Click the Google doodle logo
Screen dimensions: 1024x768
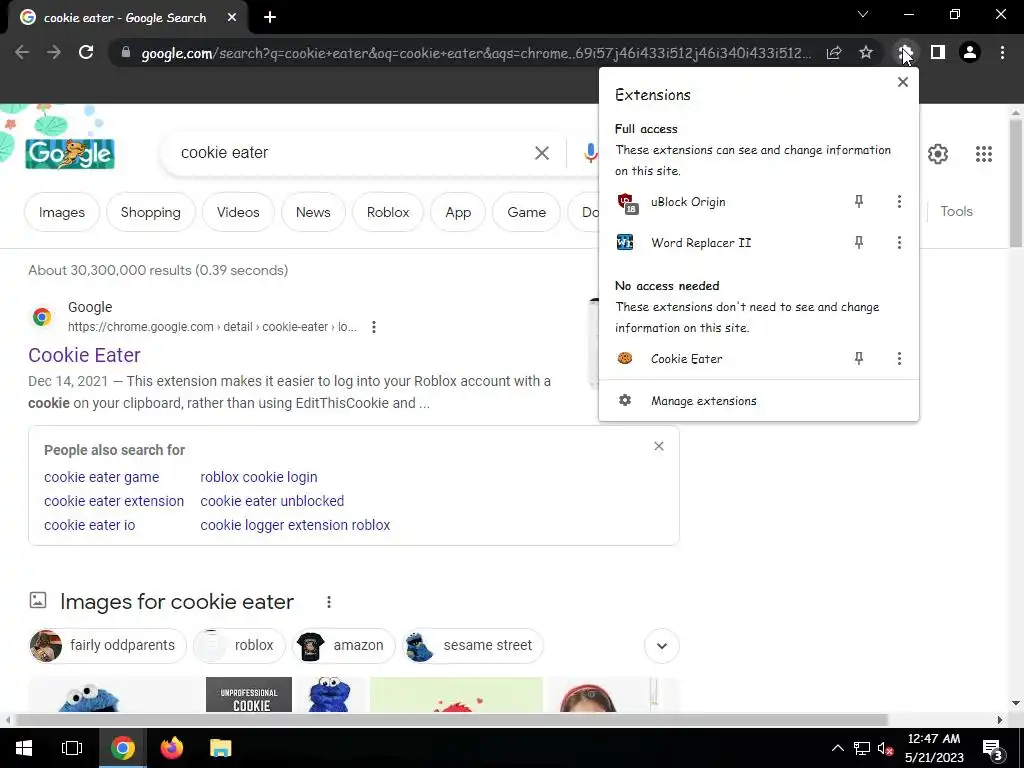[x=70, y=153]
